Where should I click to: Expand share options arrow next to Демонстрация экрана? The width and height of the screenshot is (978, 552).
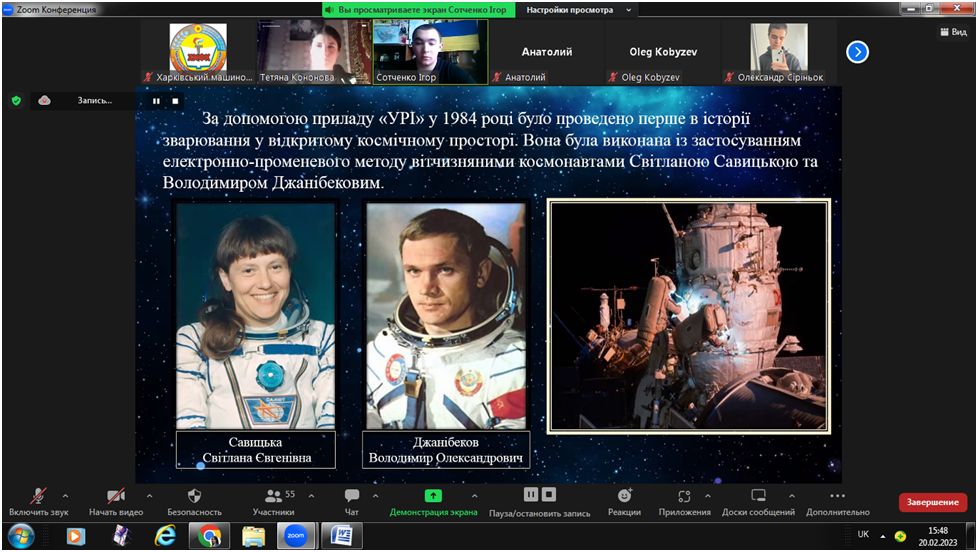[x=475, y=496]
